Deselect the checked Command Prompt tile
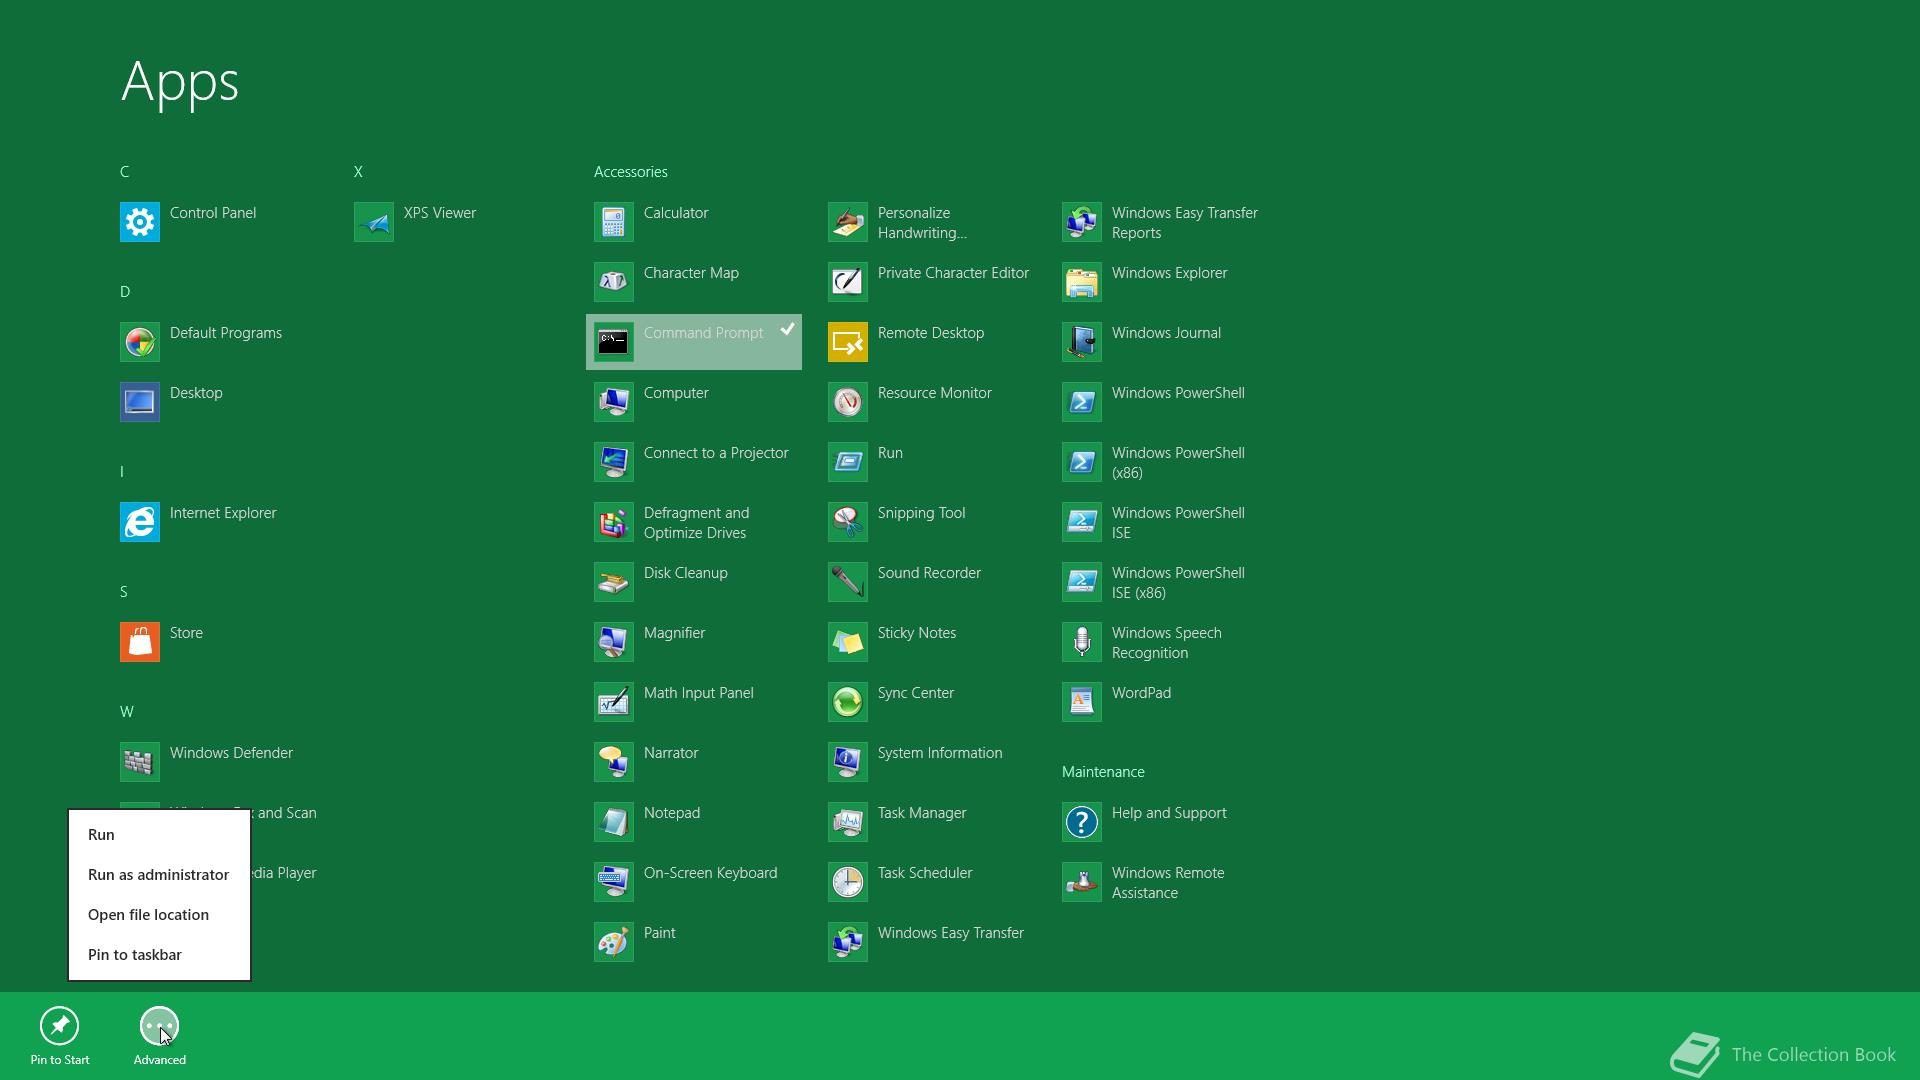1920x1080 pixels. click(693, 342)
